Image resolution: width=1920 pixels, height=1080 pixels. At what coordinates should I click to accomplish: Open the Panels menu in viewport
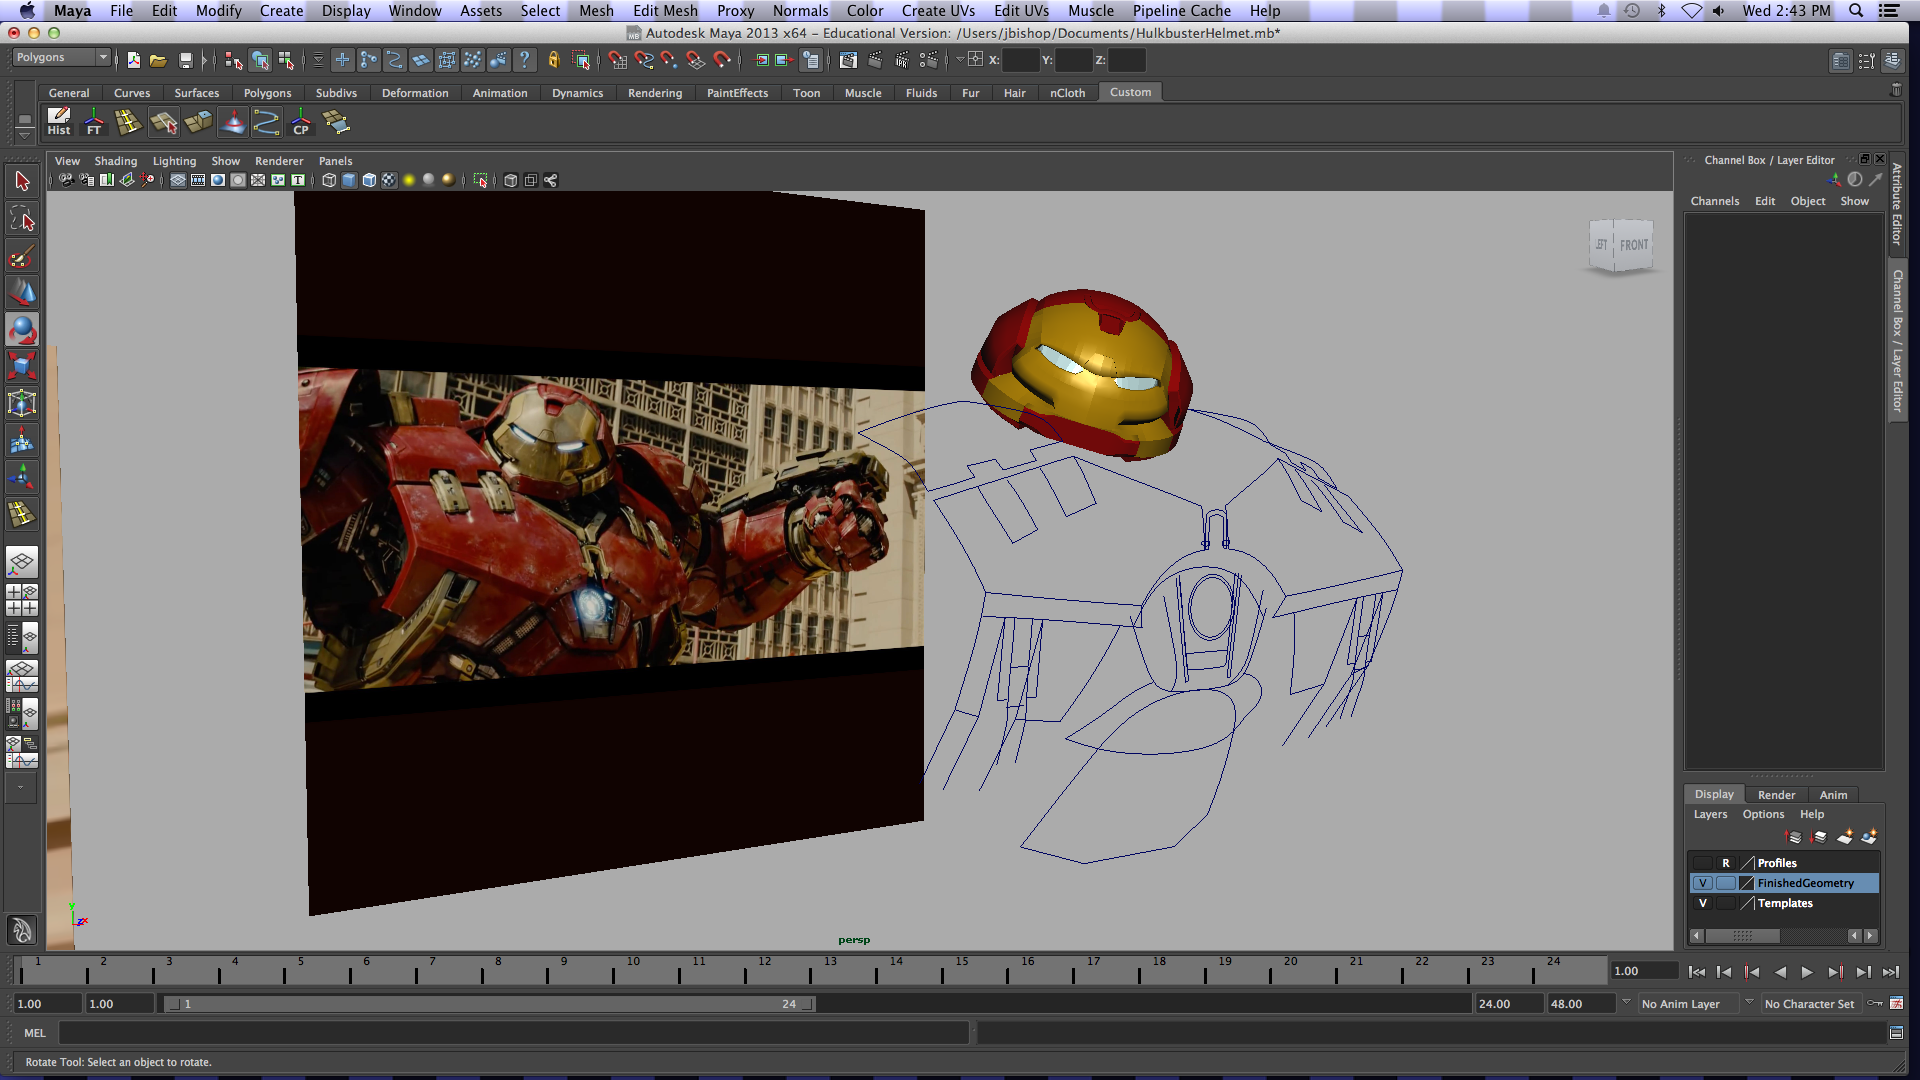(335, 161)
